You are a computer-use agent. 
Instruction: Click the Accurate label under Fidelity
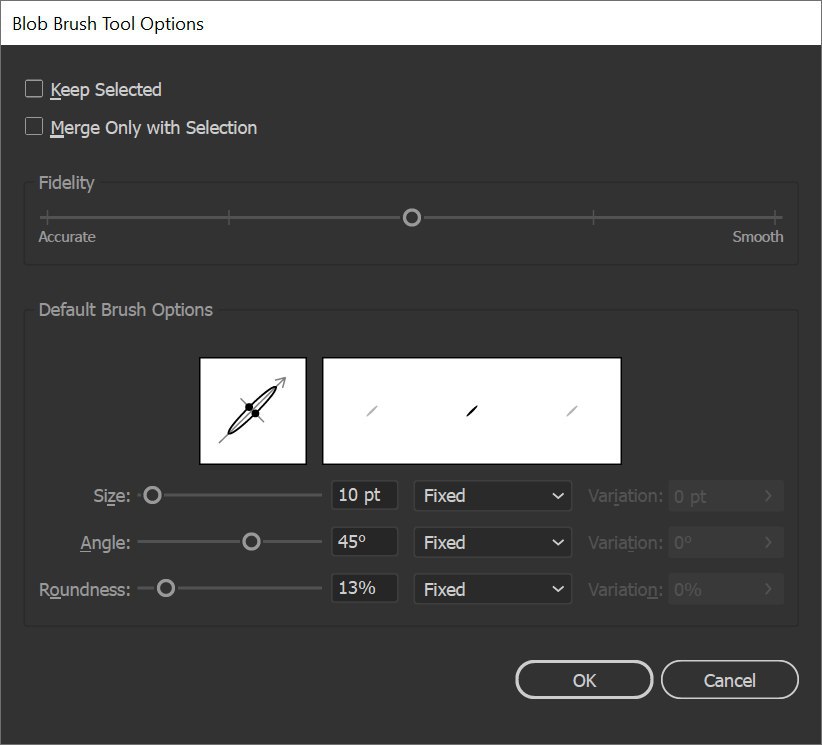click(x=67, y=237)
